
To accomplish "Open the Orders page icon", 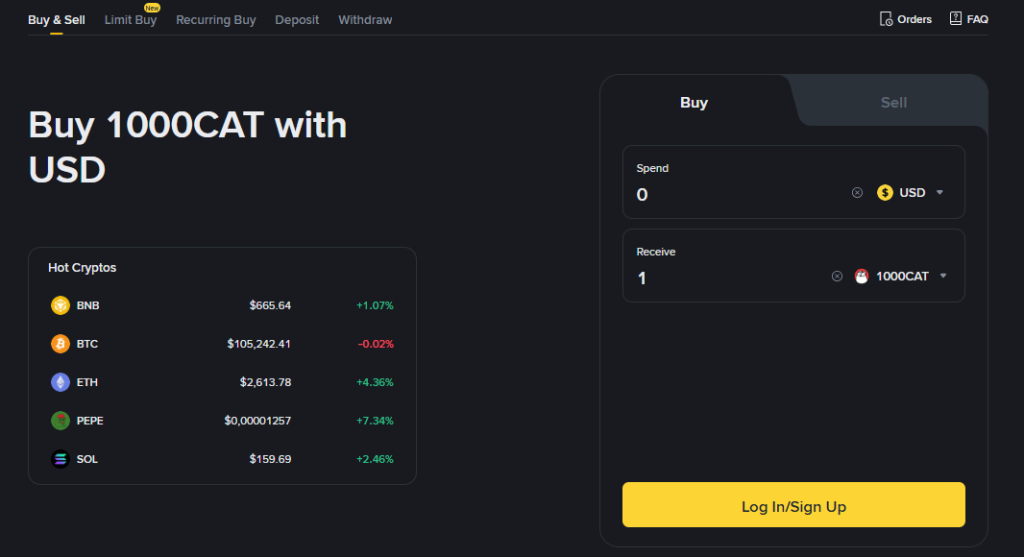I will click(x=885, y=19).
